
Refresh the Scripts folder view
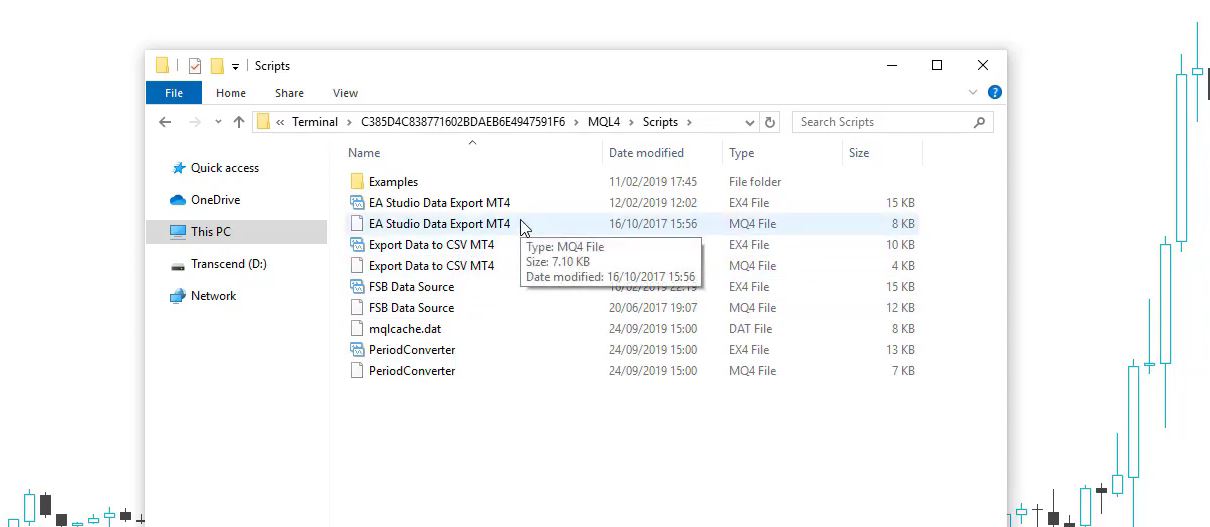tap(770, 122)
